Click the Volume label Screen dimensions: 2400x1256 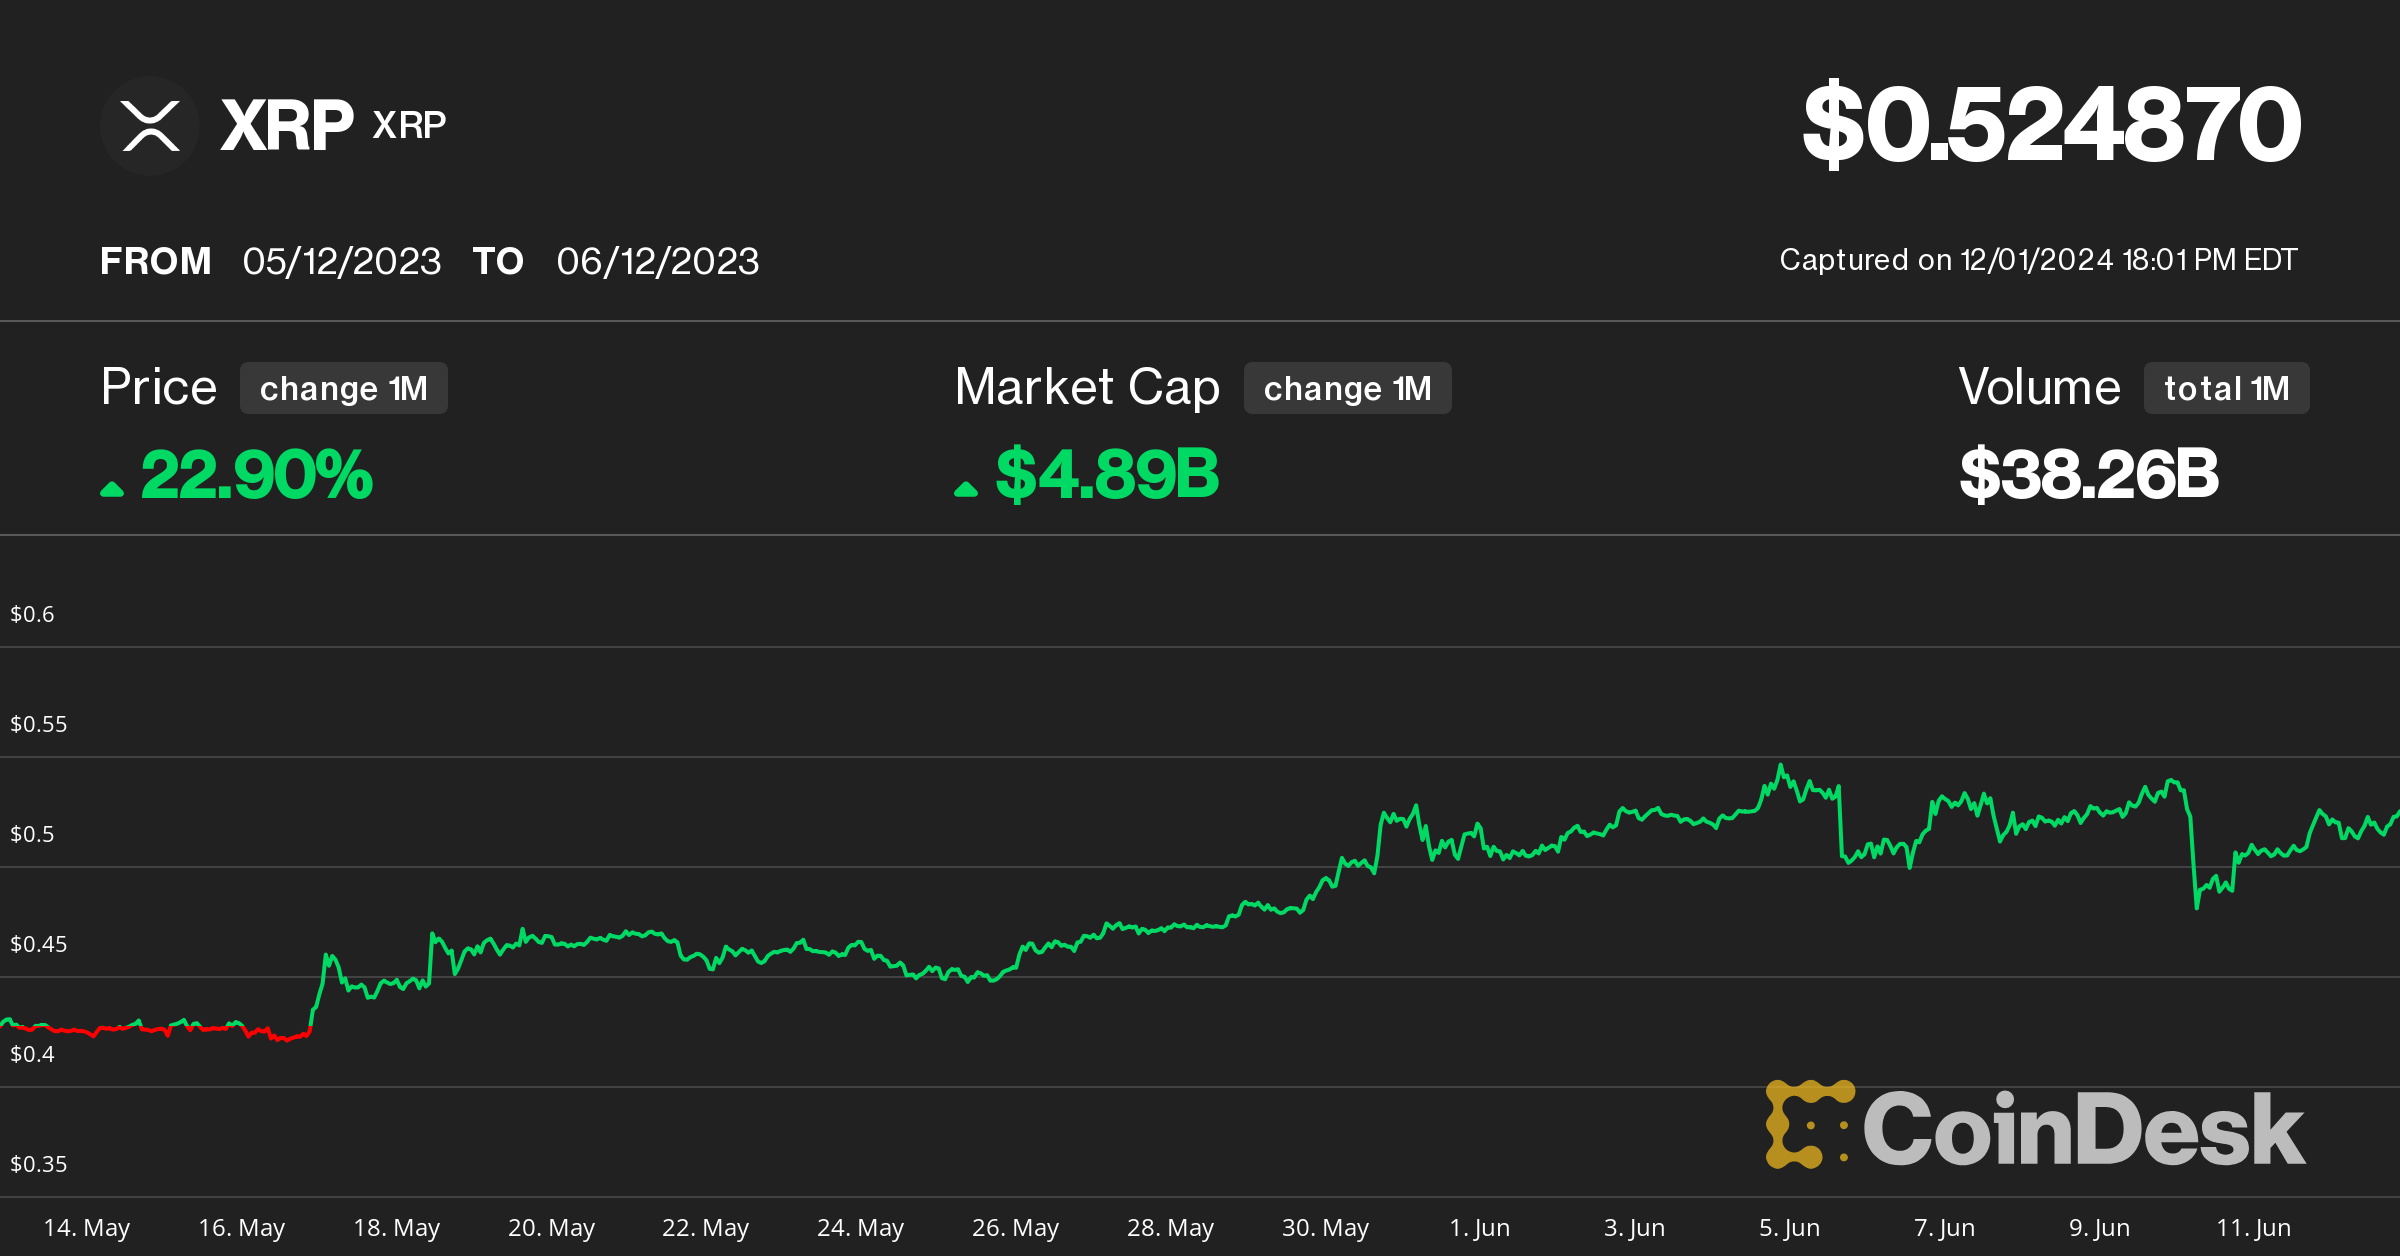[x=2039, y=387]
